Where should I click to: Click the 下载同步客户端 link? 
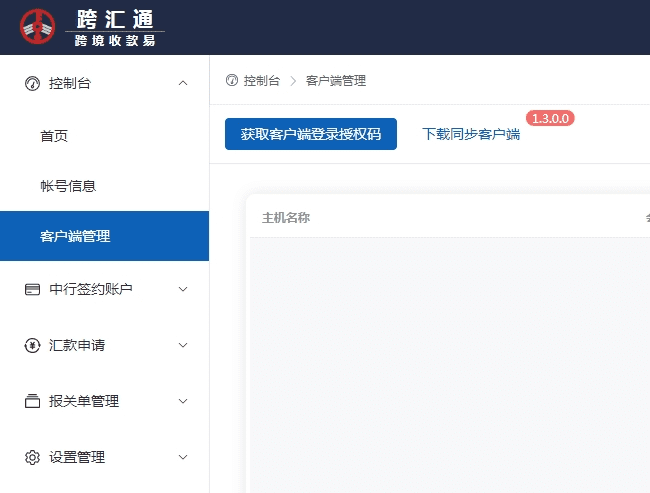471,134
